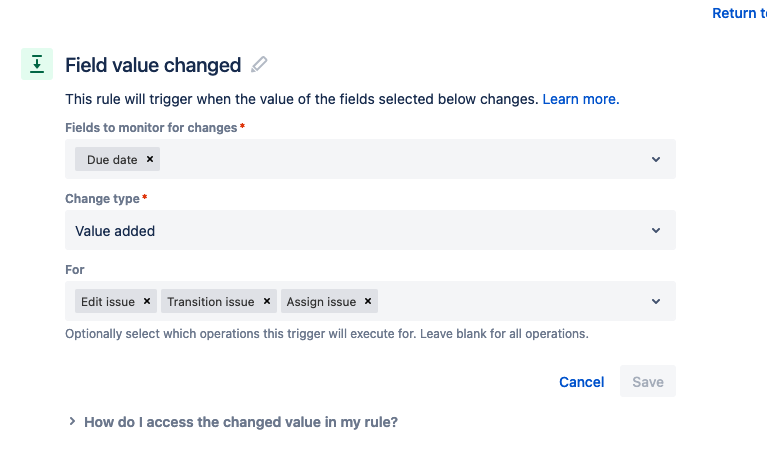Open the Learn more link
This screenshot has width=767, height=463.
[x=579, y=99]
